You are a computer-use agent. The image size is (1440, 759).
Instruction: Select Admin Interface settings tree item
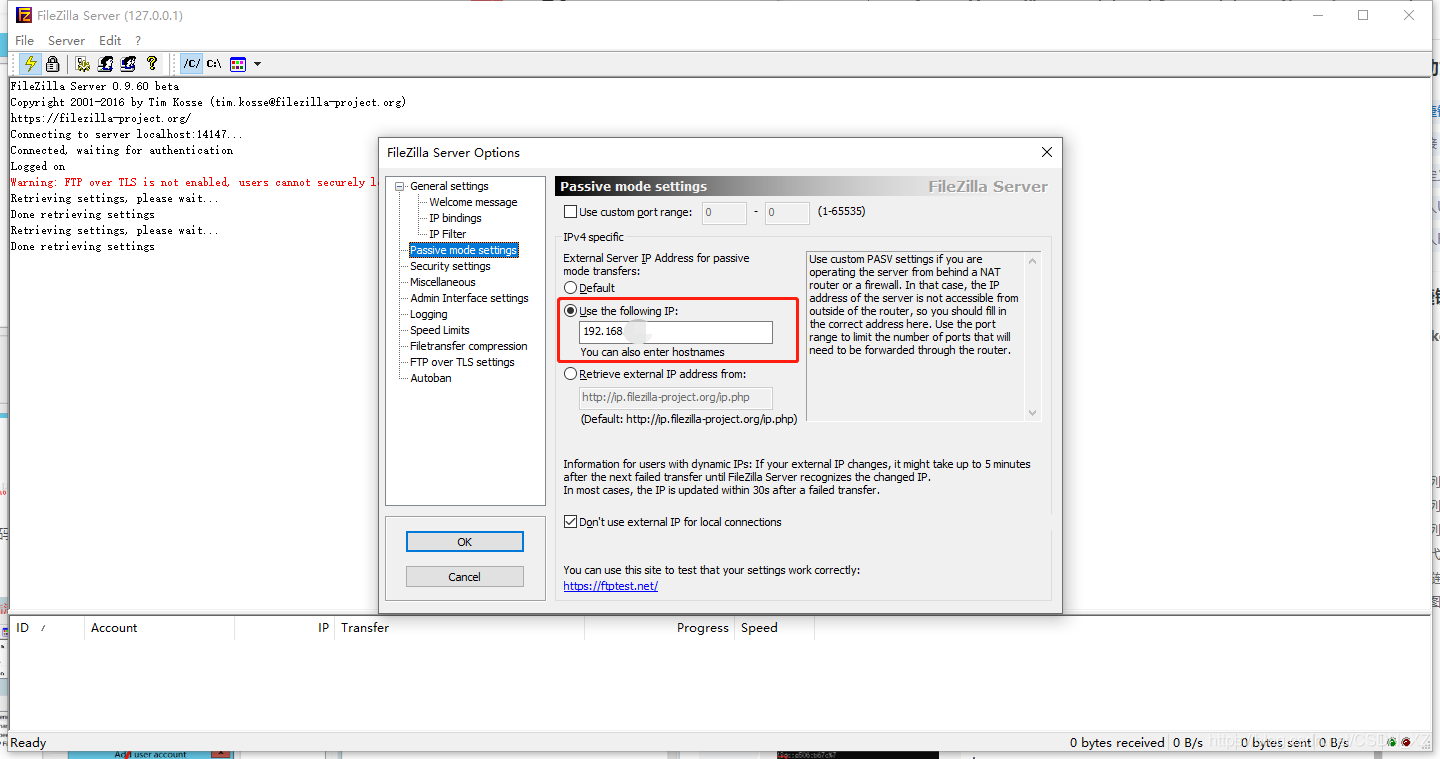[x=469, y=298]
